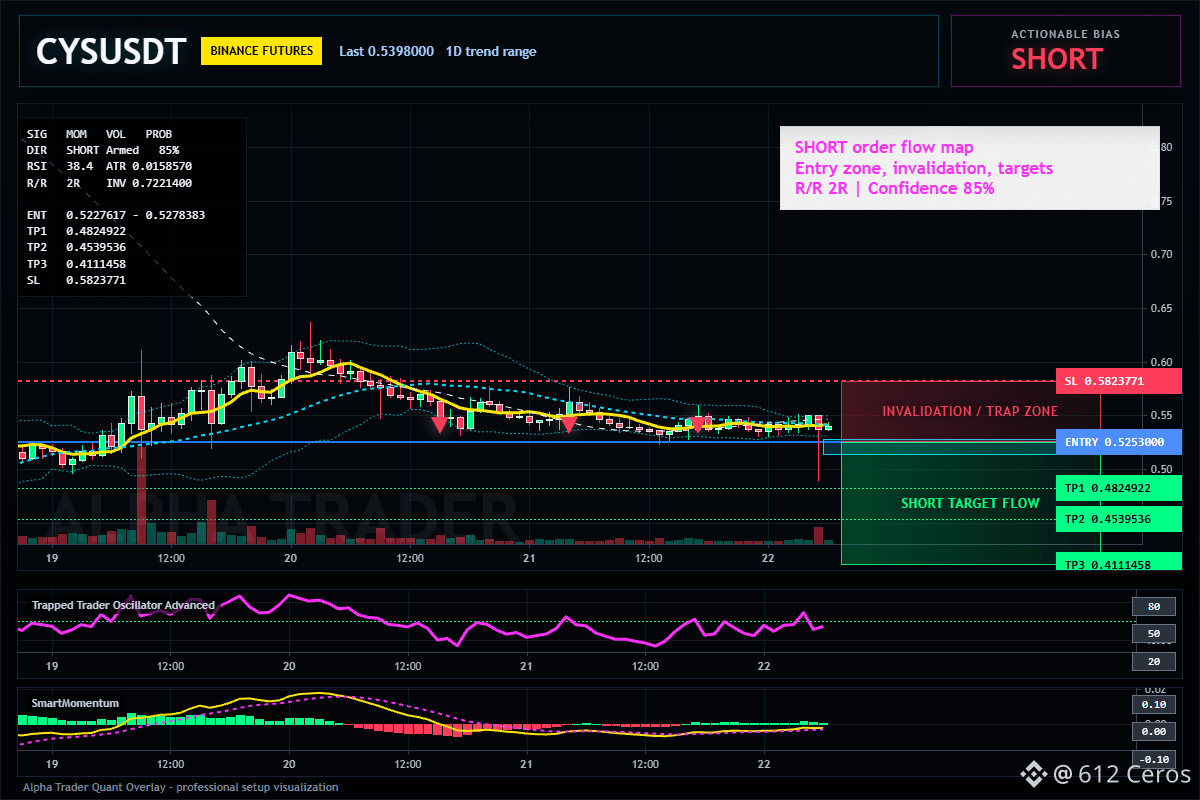Click the oscillator 50 level label
The width and height of the screenshot is (1200, 800).
(1153, 633)
